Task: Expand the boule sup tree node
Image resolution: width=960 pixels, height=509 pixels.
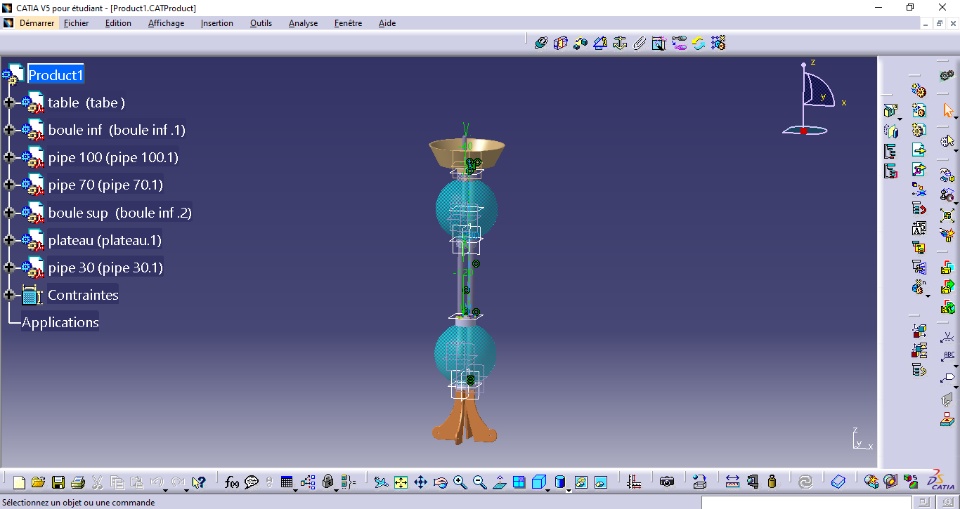Action: (x=9, y=213)
